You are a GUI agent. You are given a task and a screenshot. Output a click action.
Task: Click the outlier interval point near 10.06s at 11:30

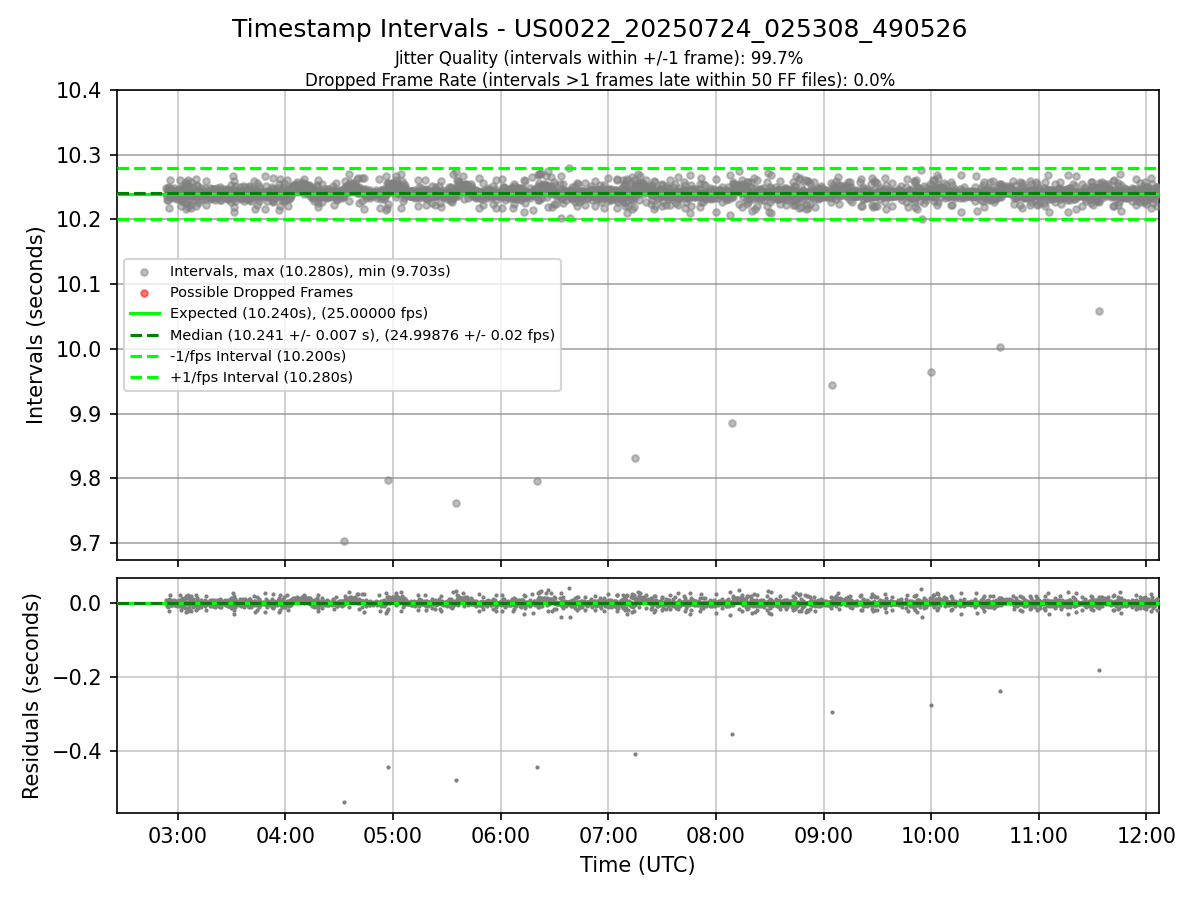1099,311
